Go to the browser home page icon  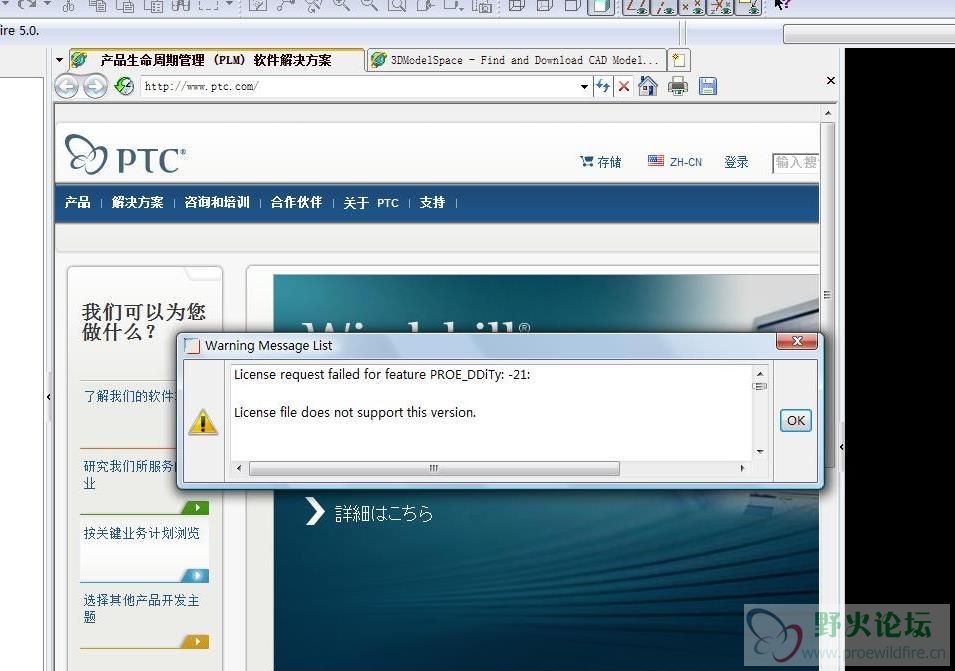[x=647, y=86]
